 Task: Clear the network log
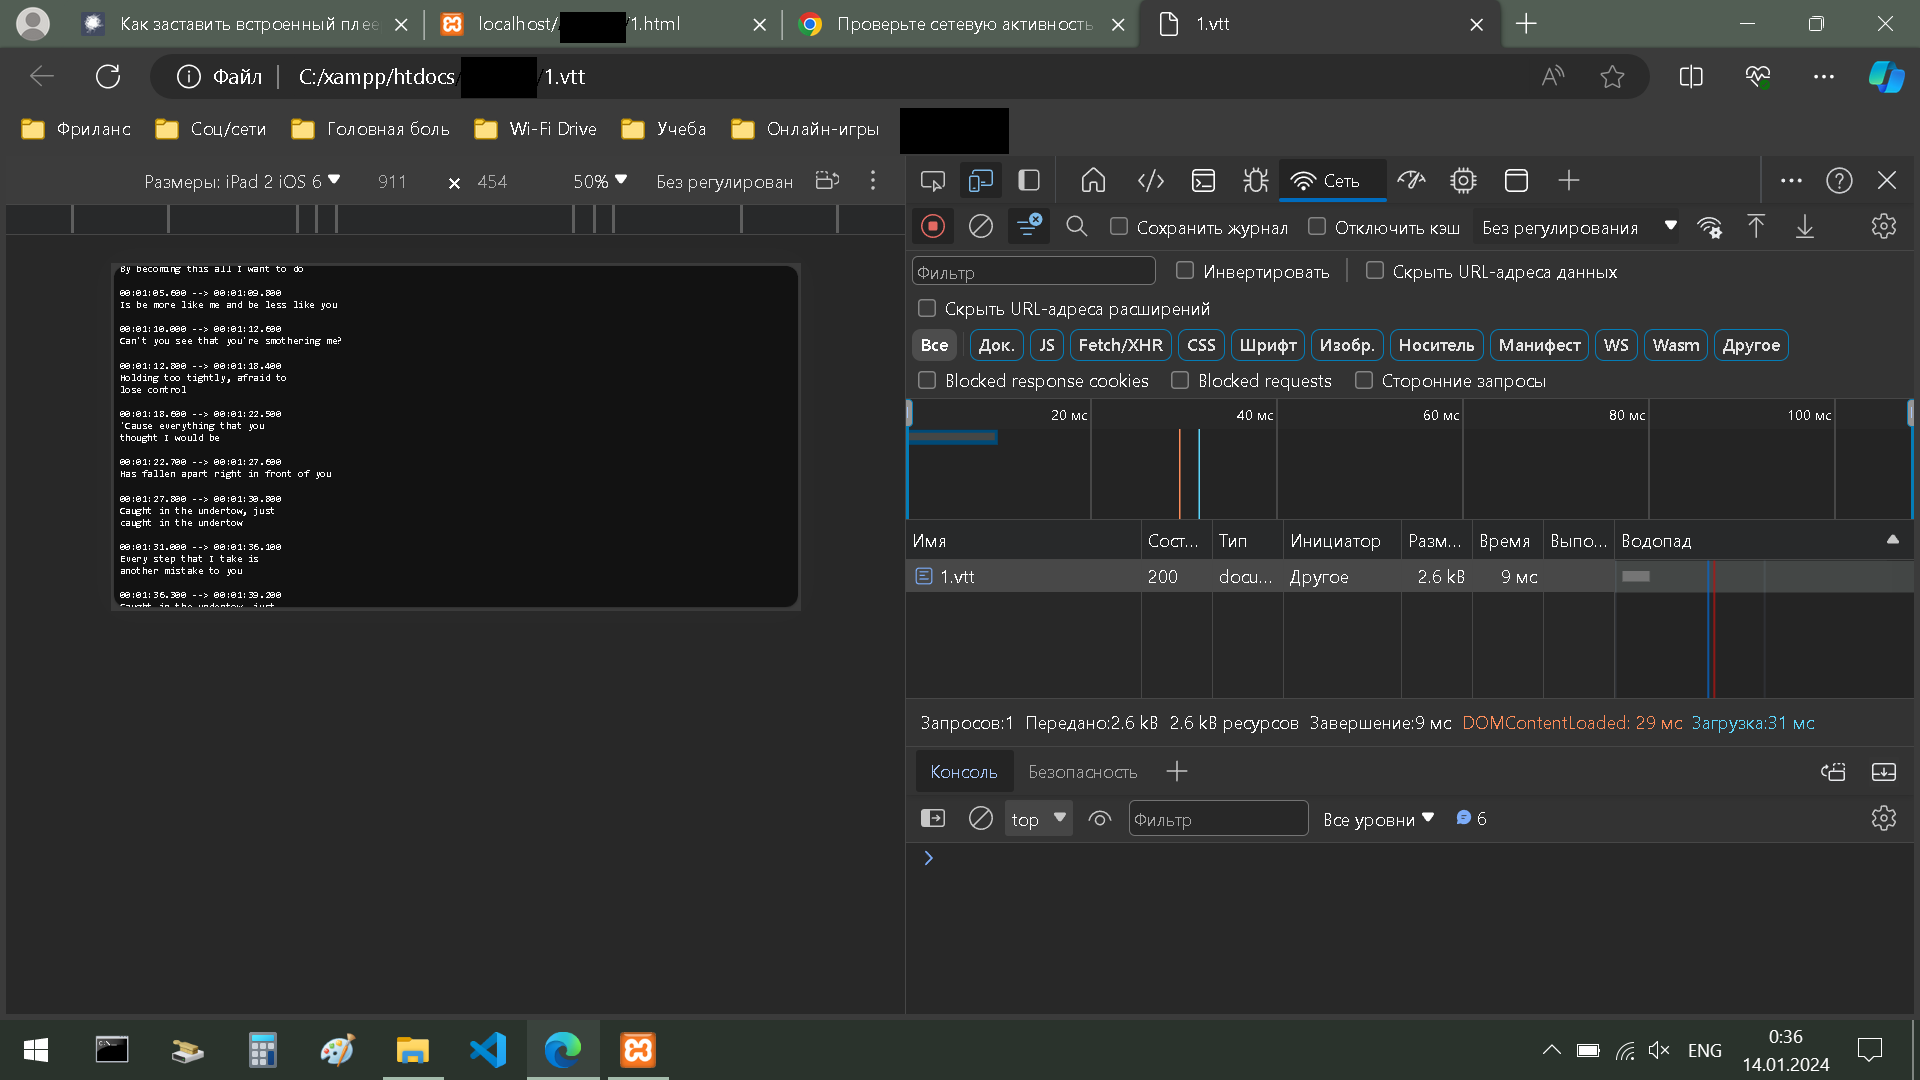[x=981, y=227]
